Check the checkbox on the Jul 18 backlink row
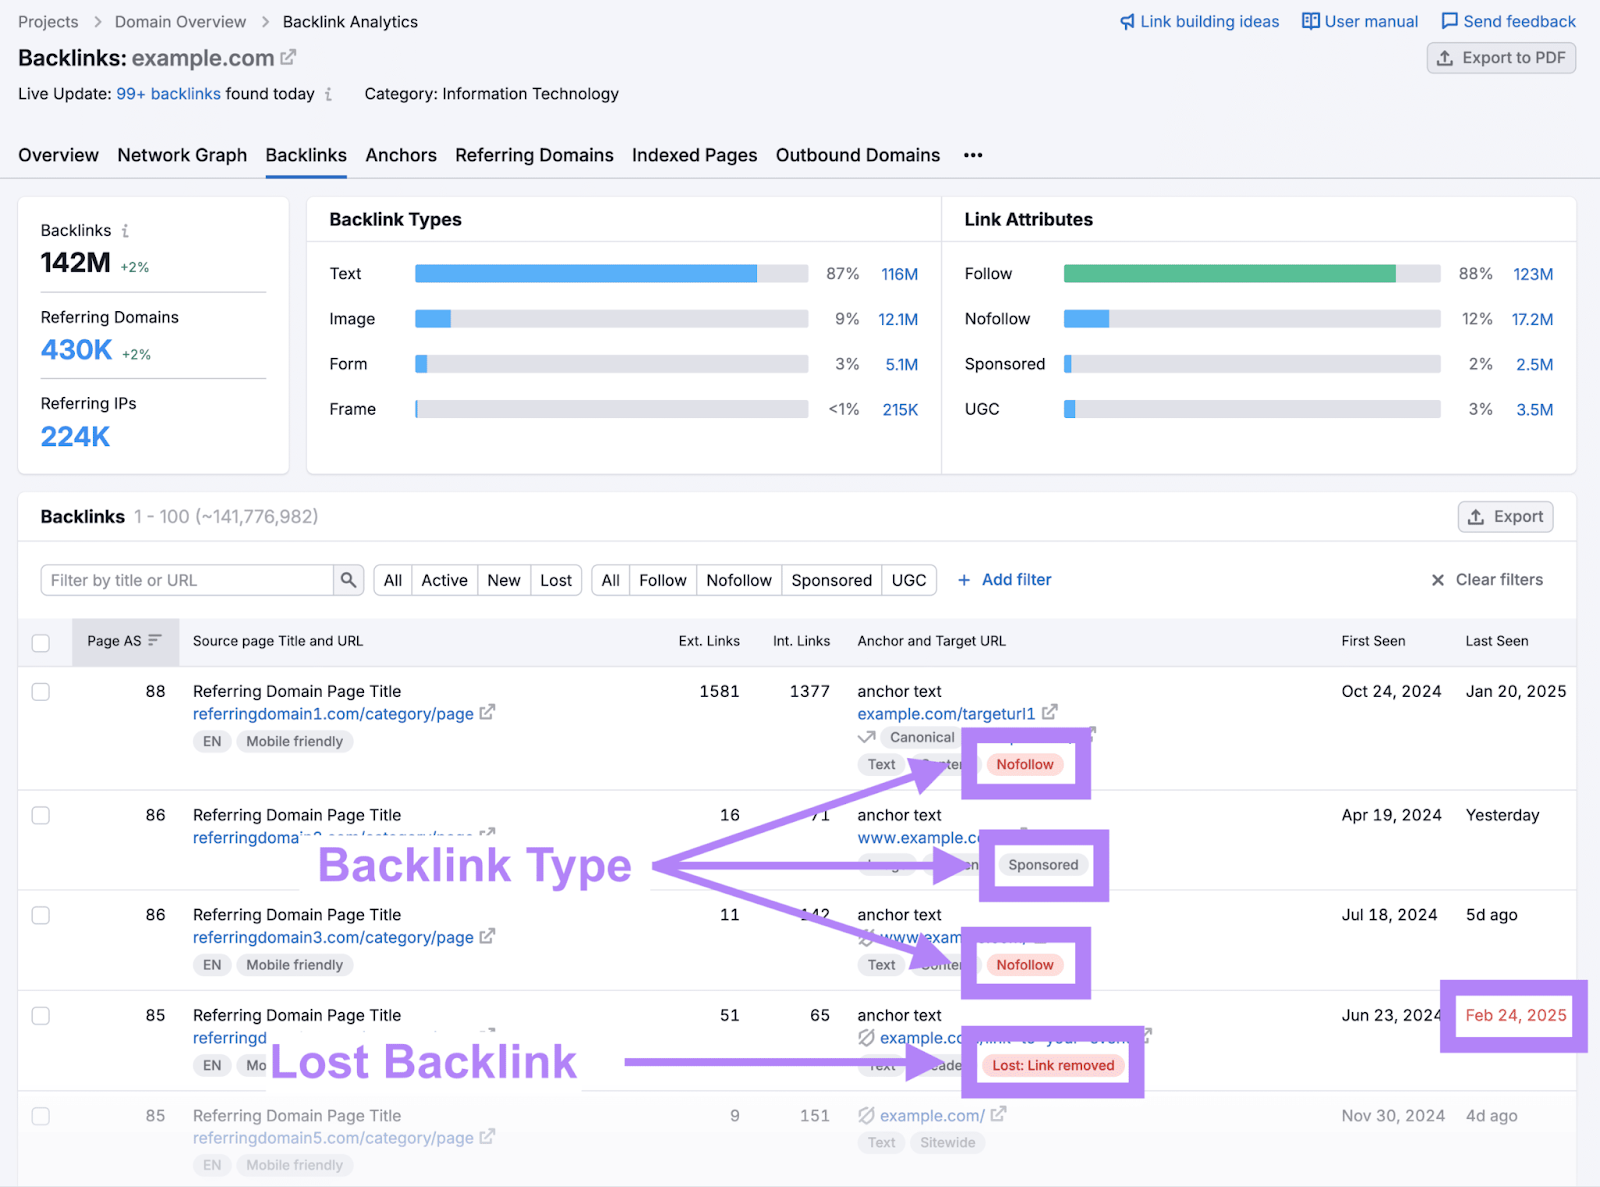This screenshot has height=1187, width=1600. (x=41, y=915)
